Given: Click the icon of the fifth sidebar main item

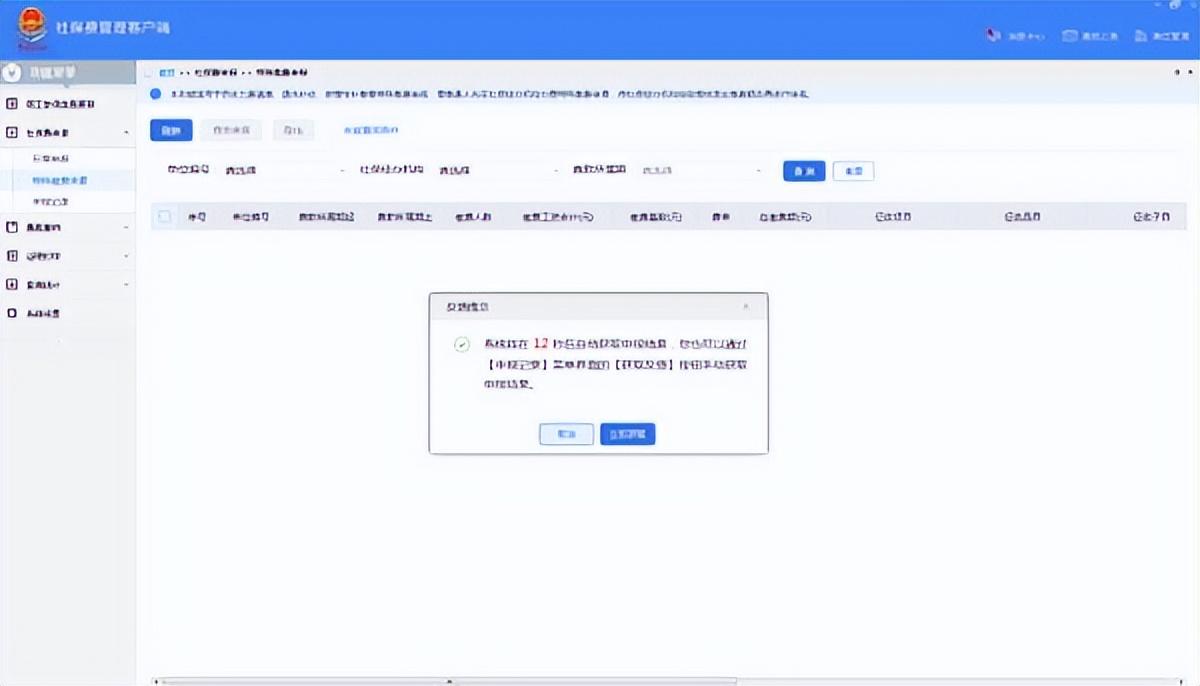Looking at the screenshot, I should click(12, 256).
